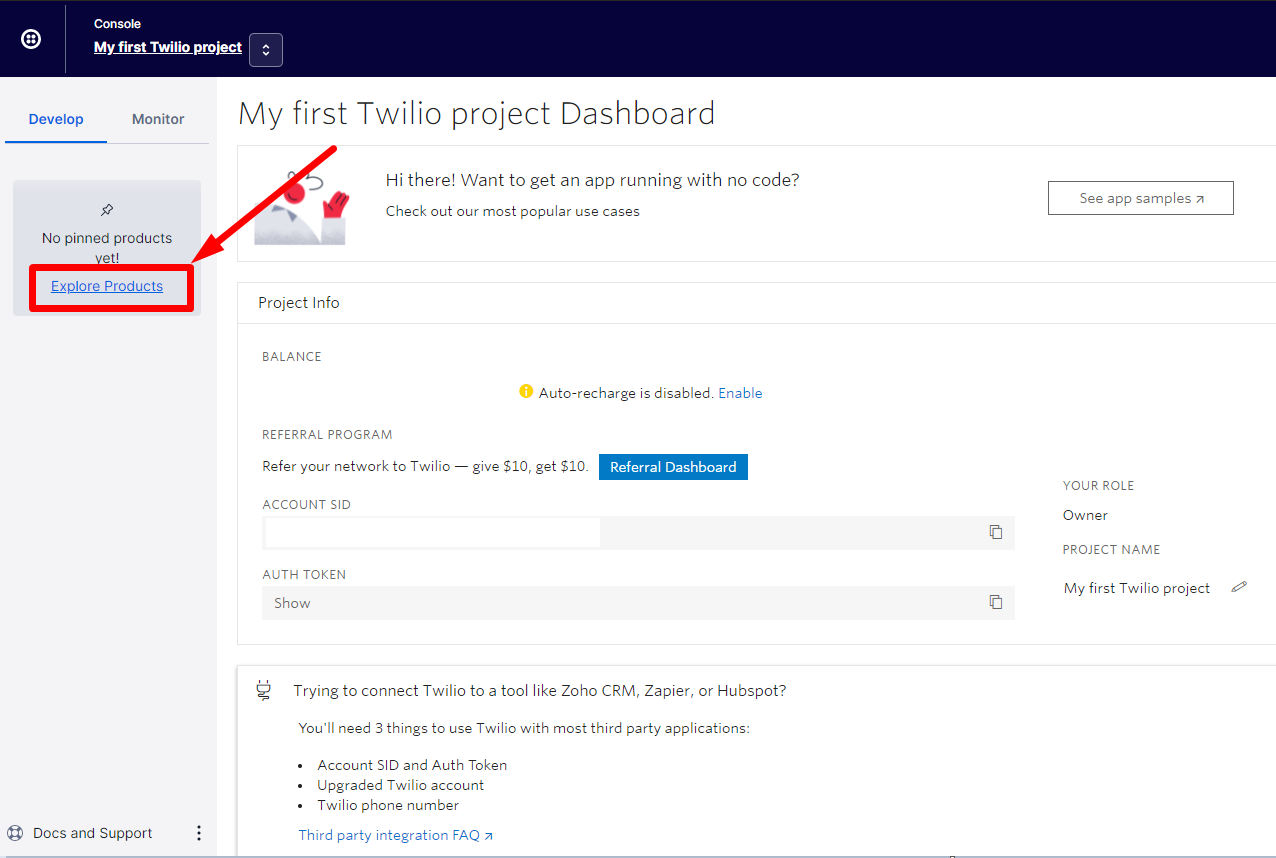Click the See app samples button
Viewport: 1276px width, 858px height.
[x=1141, y=198]
